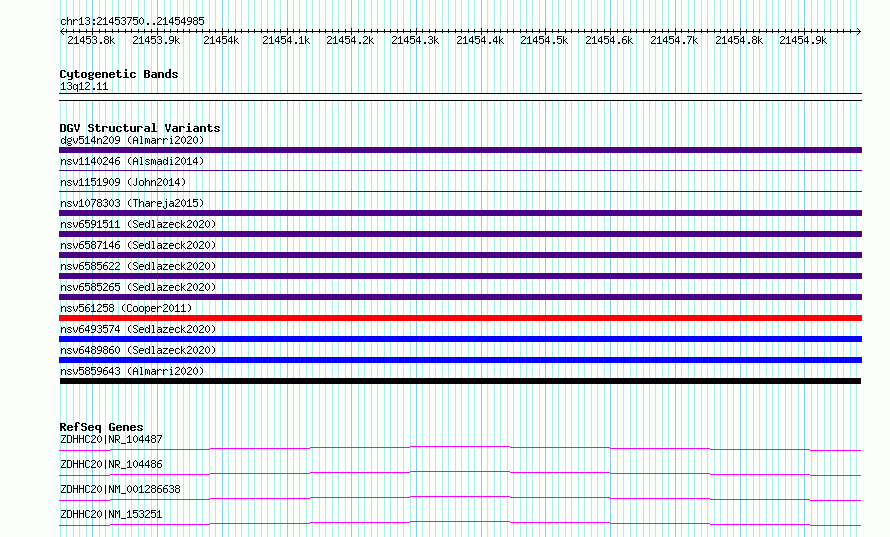Click the purple bar under dgv514n209
The height and width of the screenshot is (537, 890).
[x=460, y=150]
